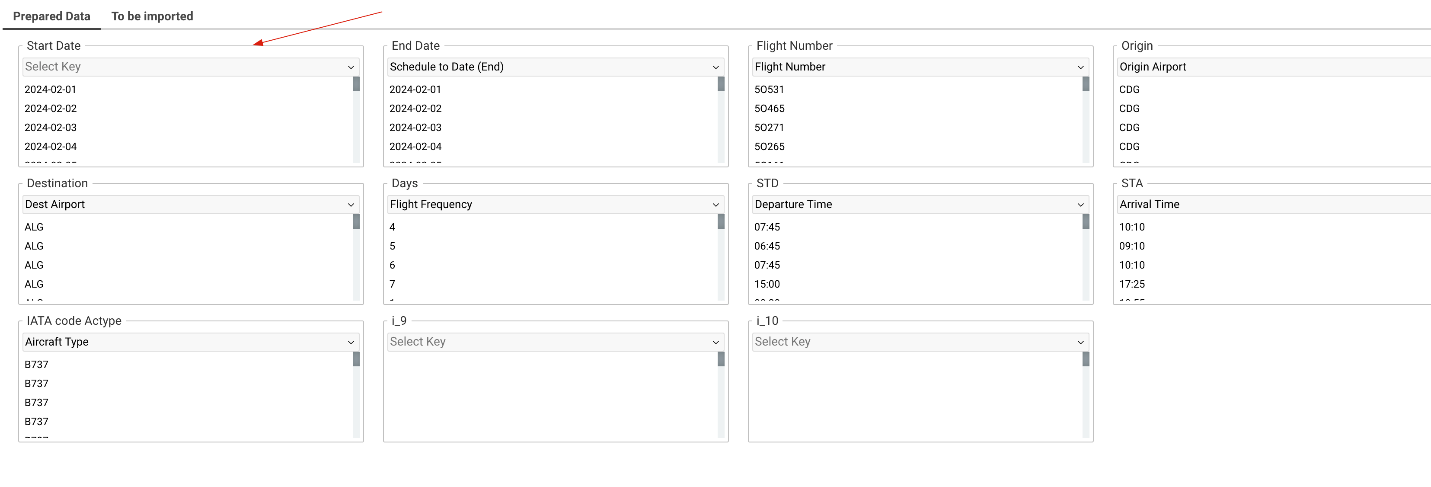Click 15:00 in the STD list
The image size is (1431, 487).
(x=767, y=284)
